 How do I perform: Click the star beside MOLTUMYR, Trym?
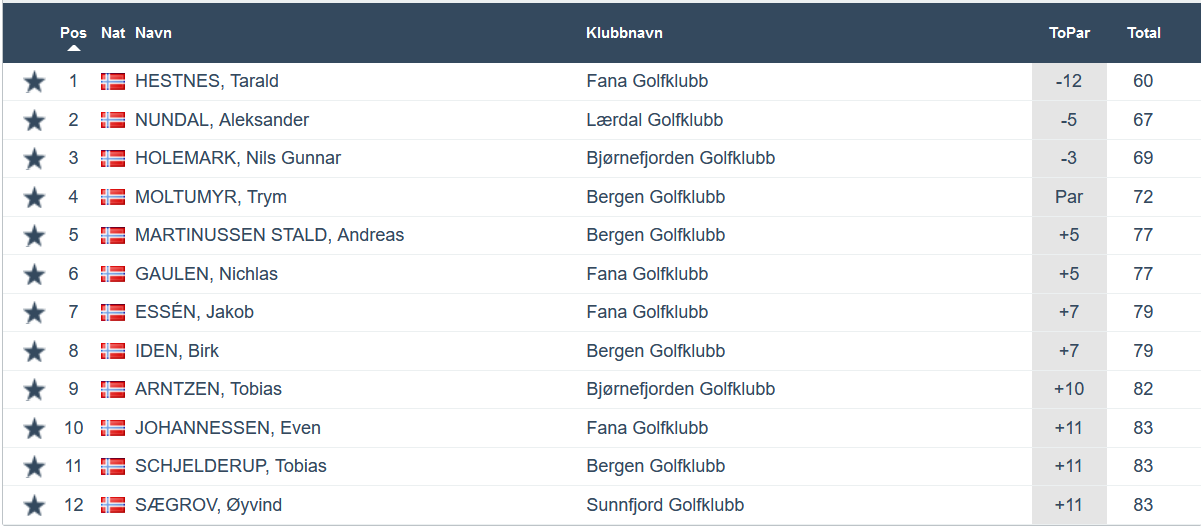click(x=35, y=198)
